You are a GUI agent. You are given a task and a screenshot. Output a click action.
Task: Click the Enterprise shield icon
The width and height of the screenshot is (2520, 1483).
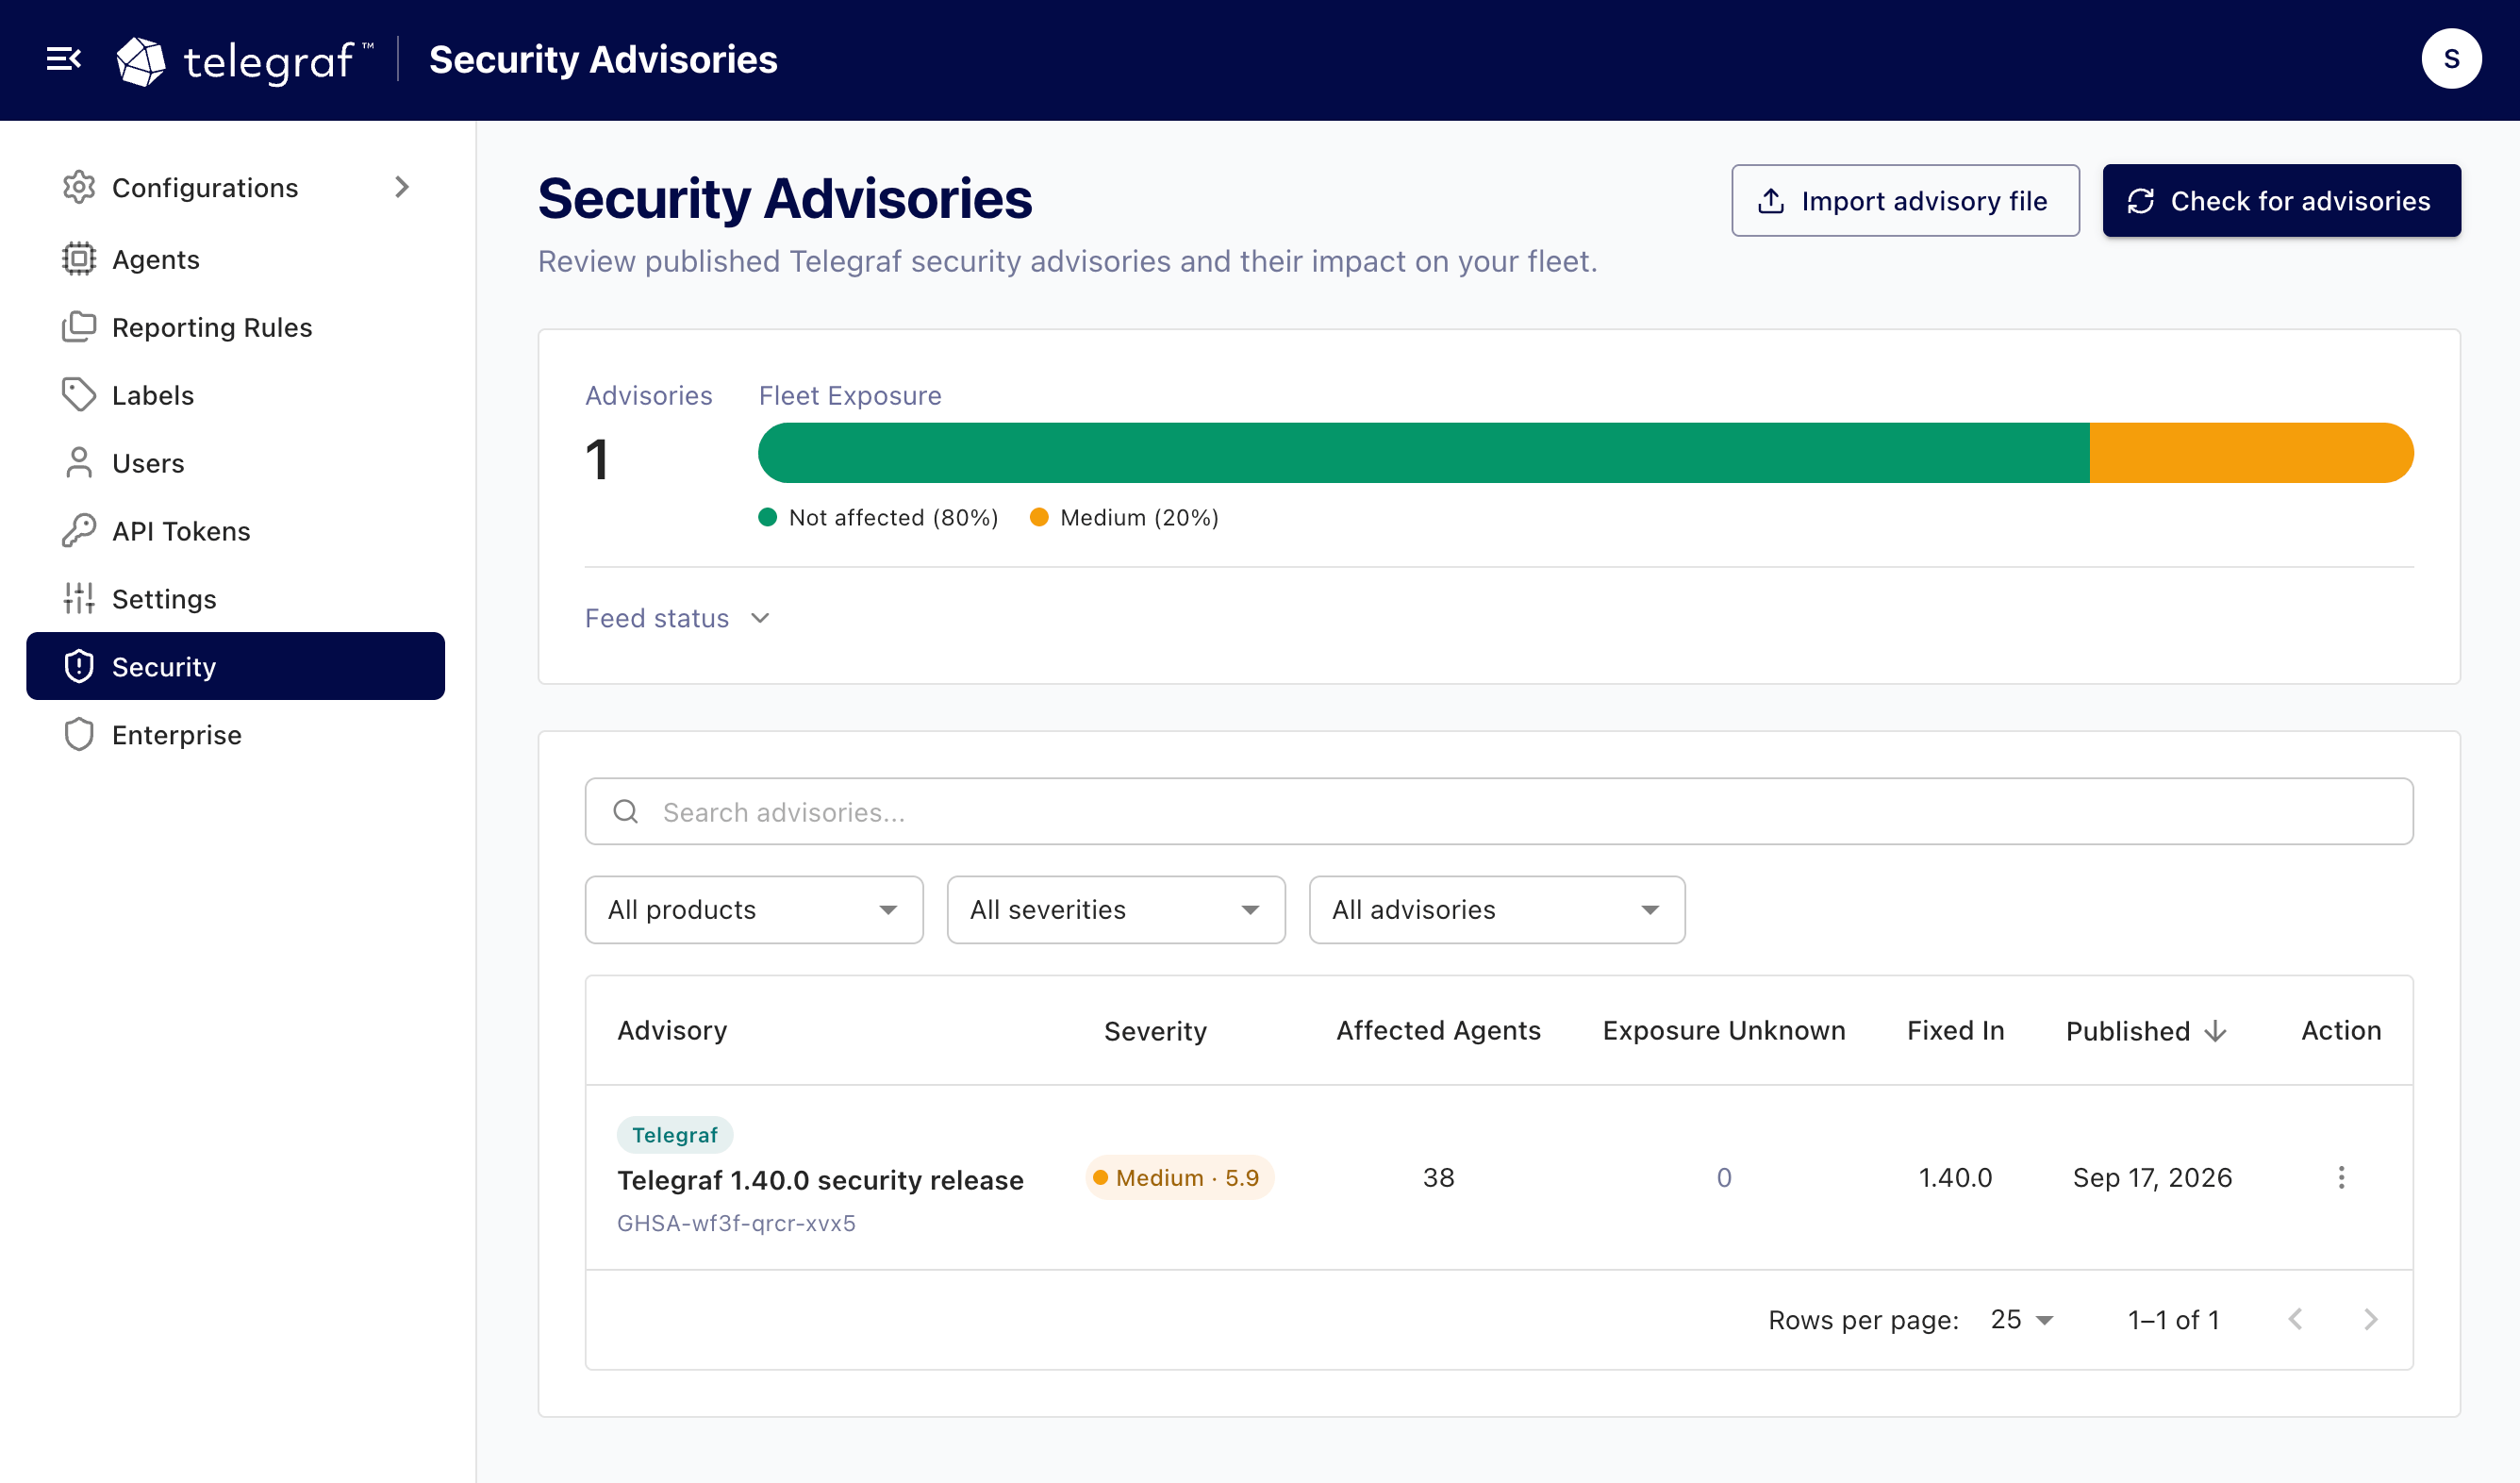[79, 735]
